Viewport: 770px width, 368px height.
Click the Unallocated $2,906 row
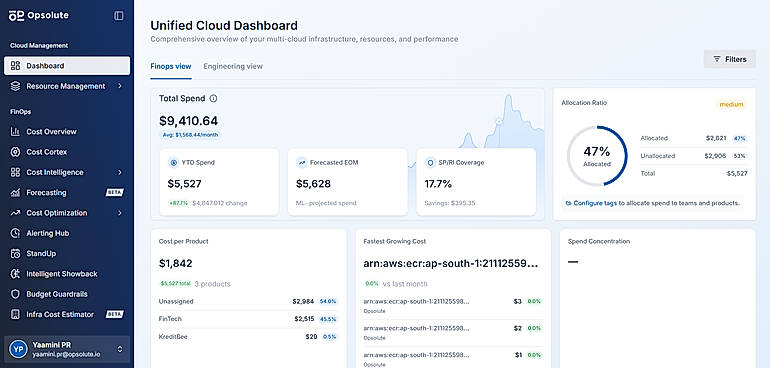[694, 156]
